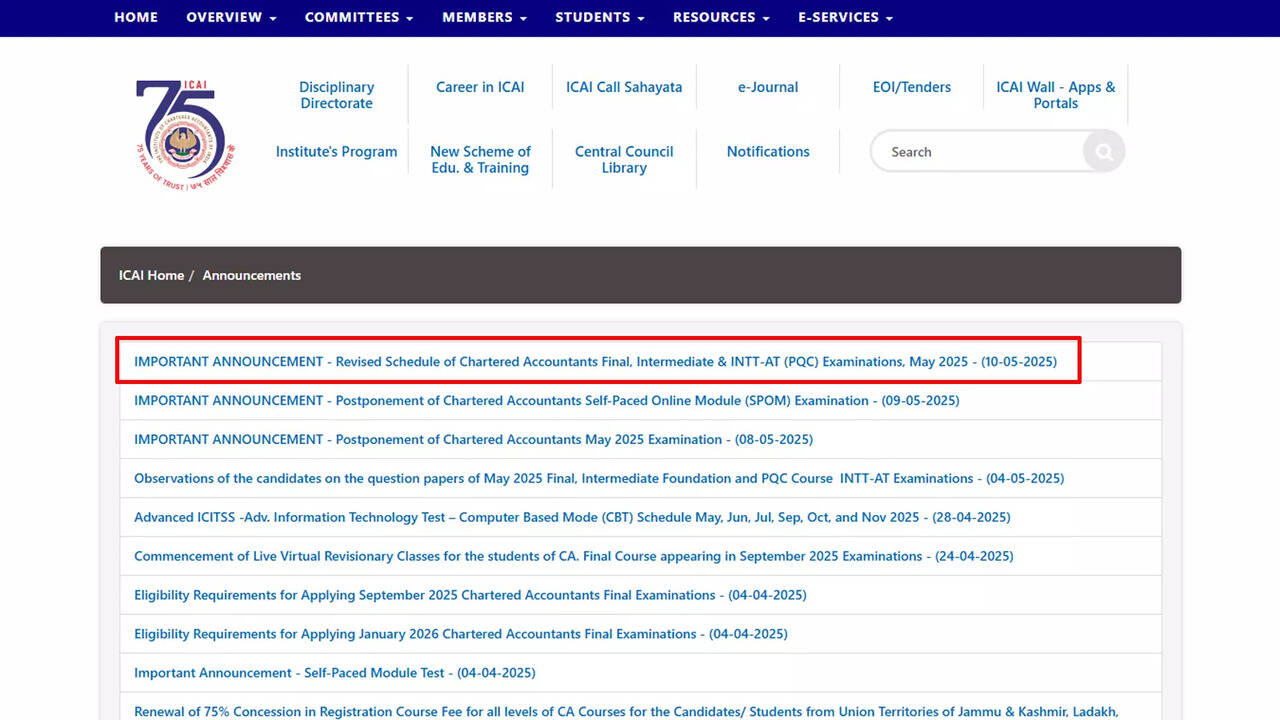The image size is (1280, 720).
Task: Open the Resources navigation menu
Action: point(720,18)
